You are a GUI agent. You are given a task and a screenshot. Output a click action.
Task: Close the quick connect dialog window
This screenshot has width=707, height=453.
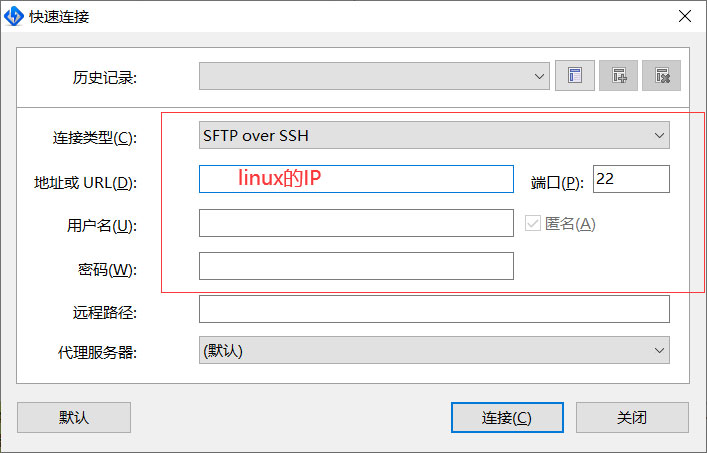click(684, 15)
